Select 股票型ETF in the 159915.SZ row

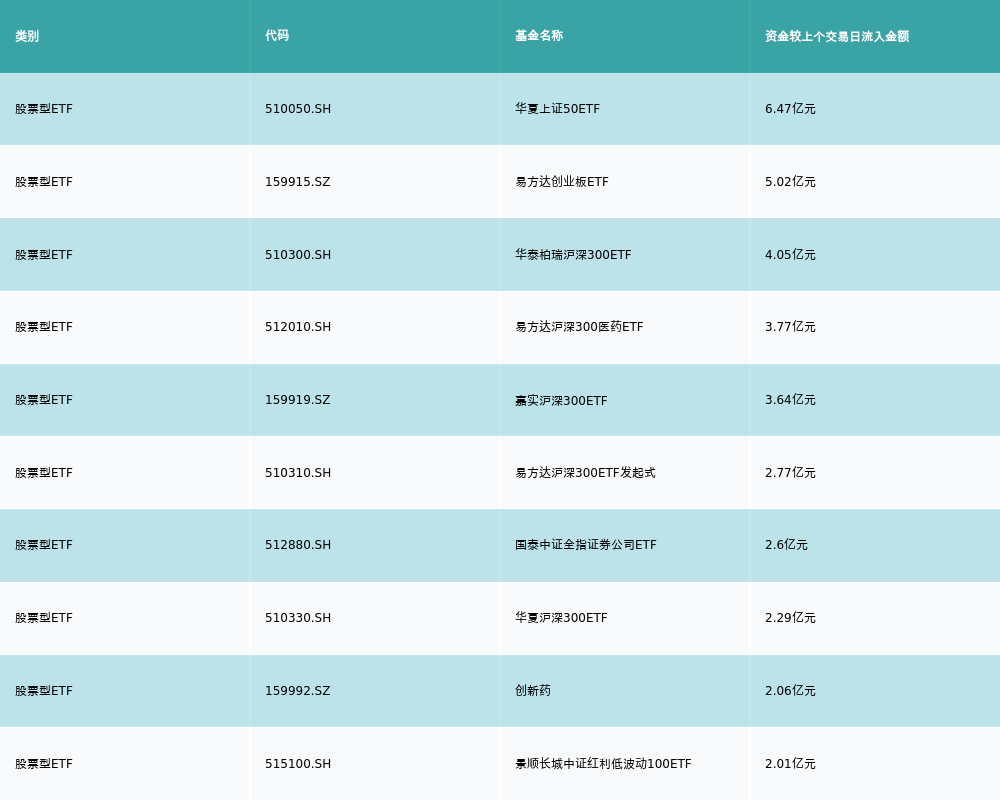[44, 182]
